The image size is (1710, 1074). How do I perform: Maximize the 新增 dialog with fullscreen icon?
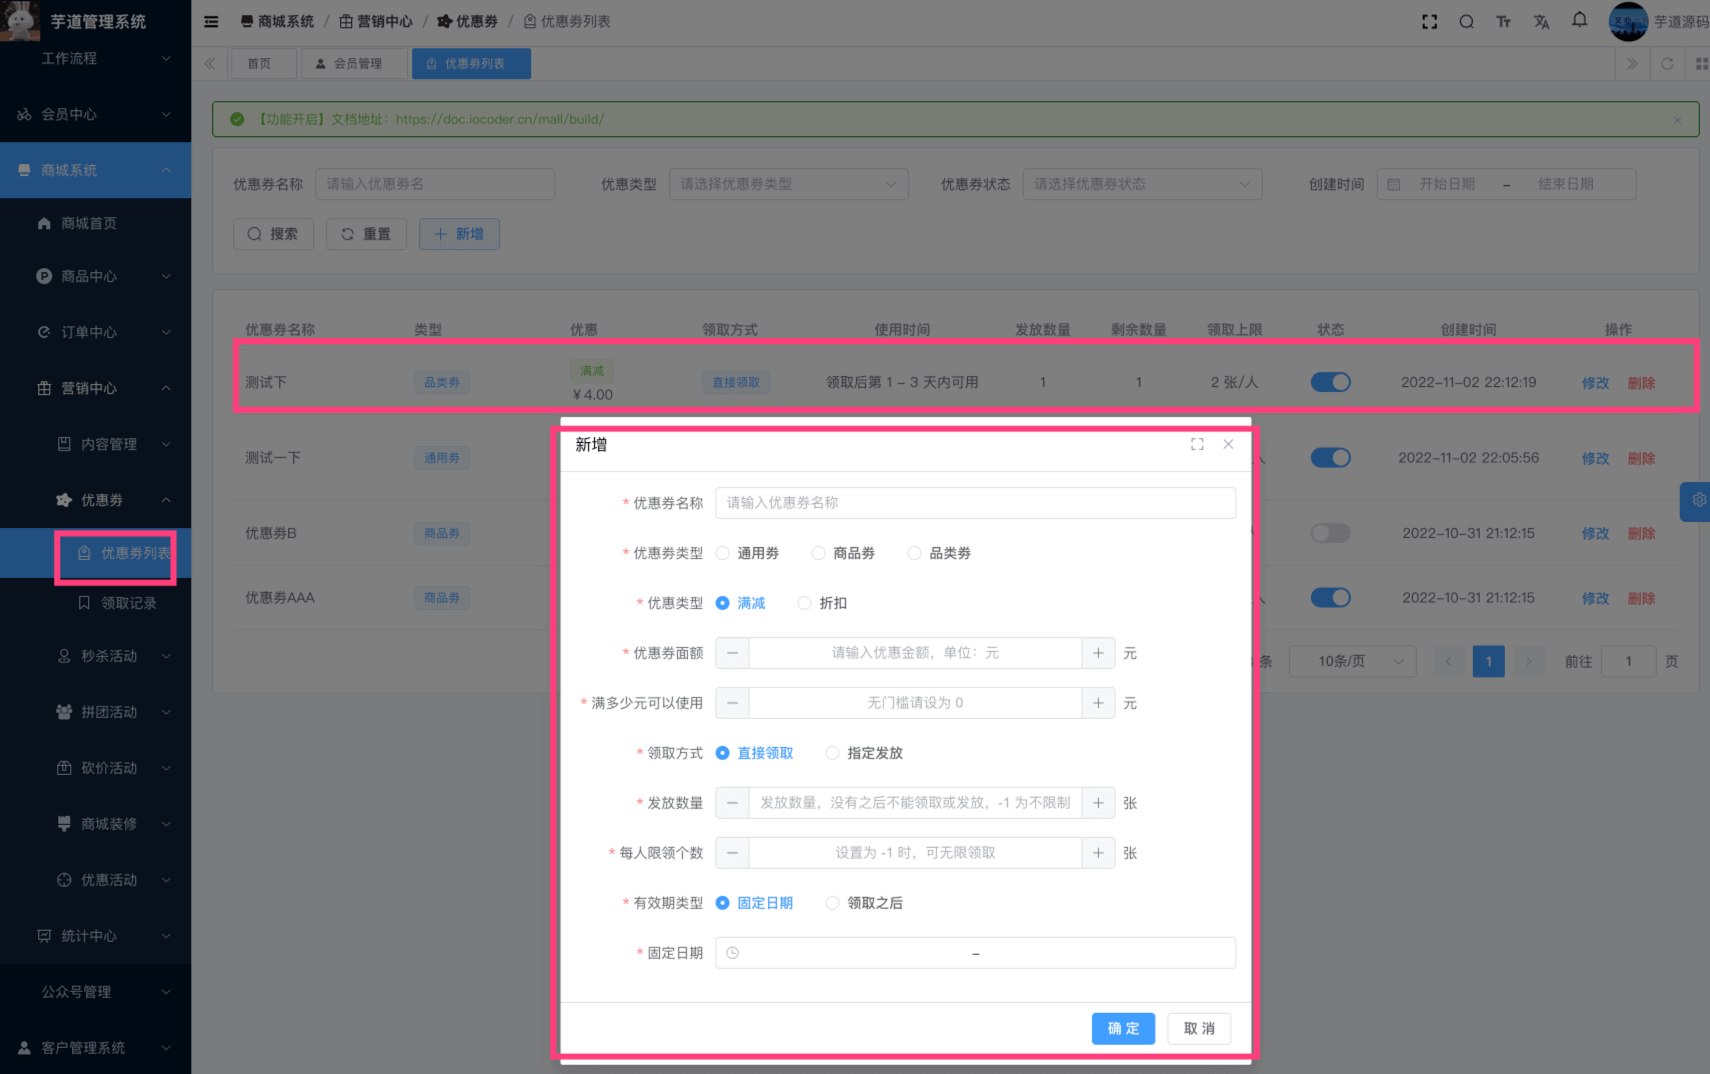click(x=1197, y=444)
